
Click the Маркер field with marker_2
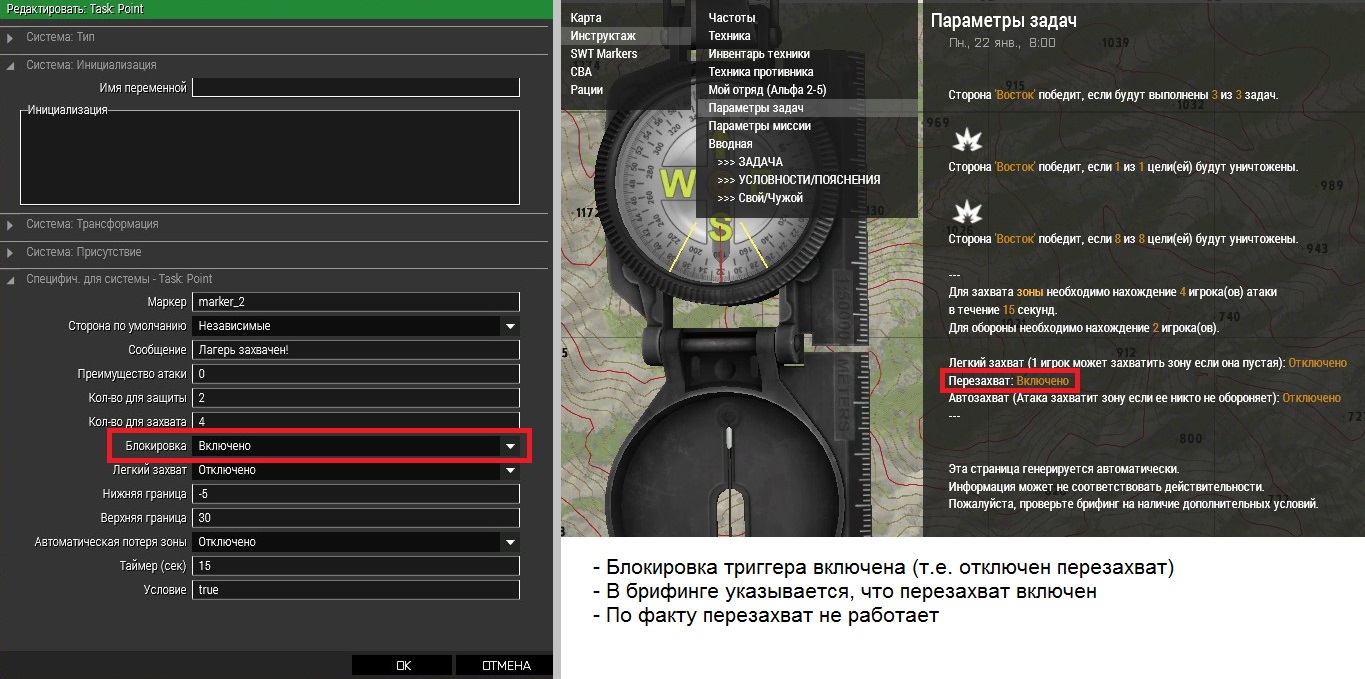tap(355, 302)
